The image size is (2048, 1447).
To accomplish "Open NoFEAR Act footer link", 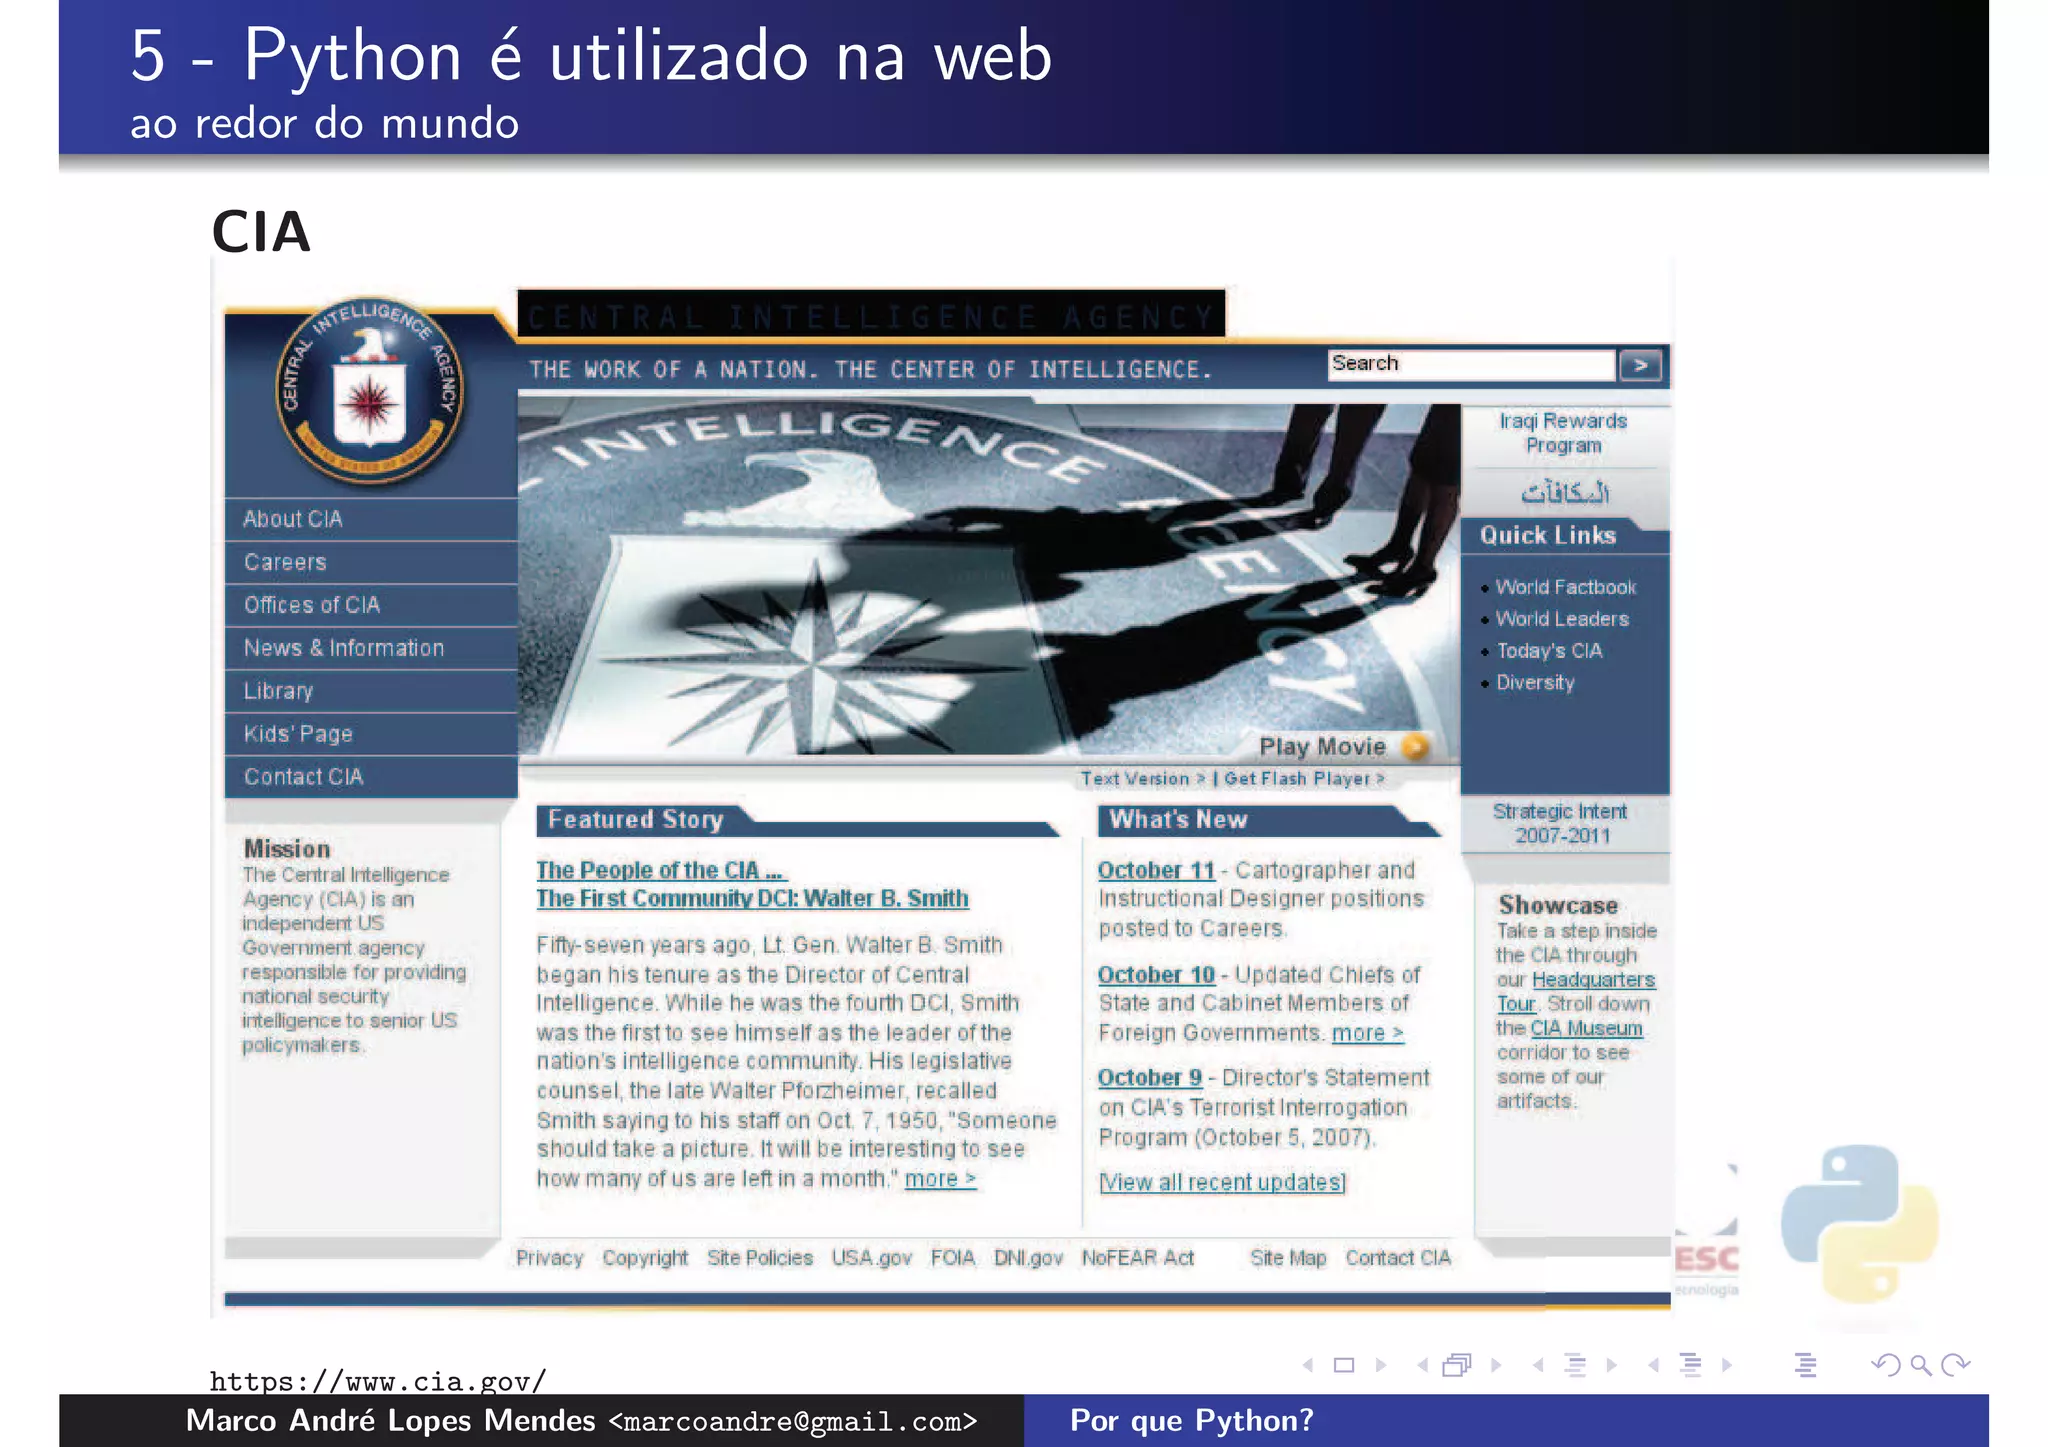I will tap(1137, 1258).
